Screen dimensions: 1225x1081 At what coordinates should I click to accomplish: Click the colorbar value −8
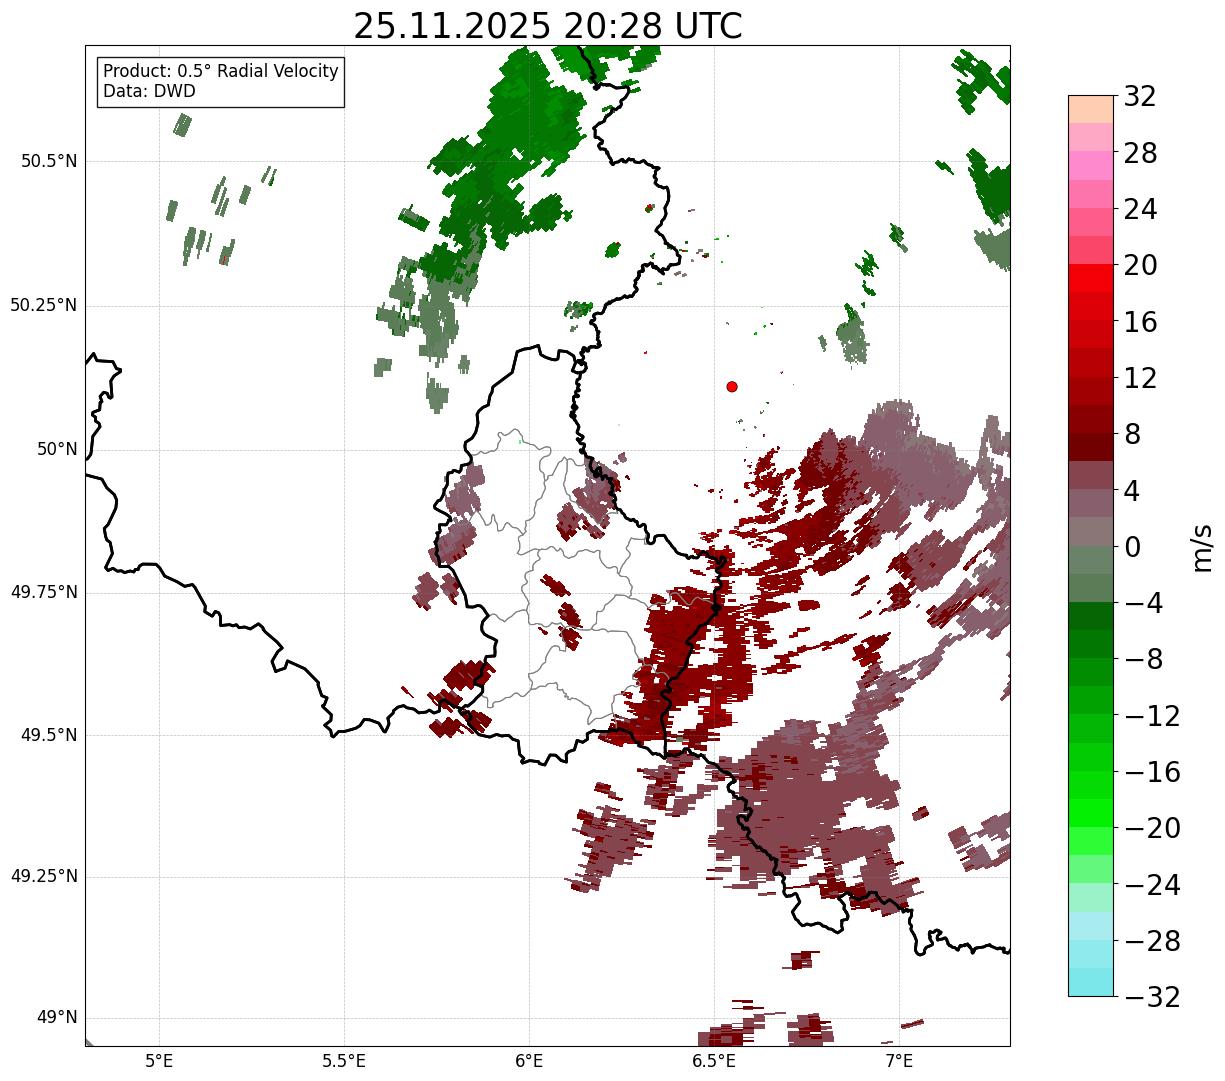[1142, 660]
